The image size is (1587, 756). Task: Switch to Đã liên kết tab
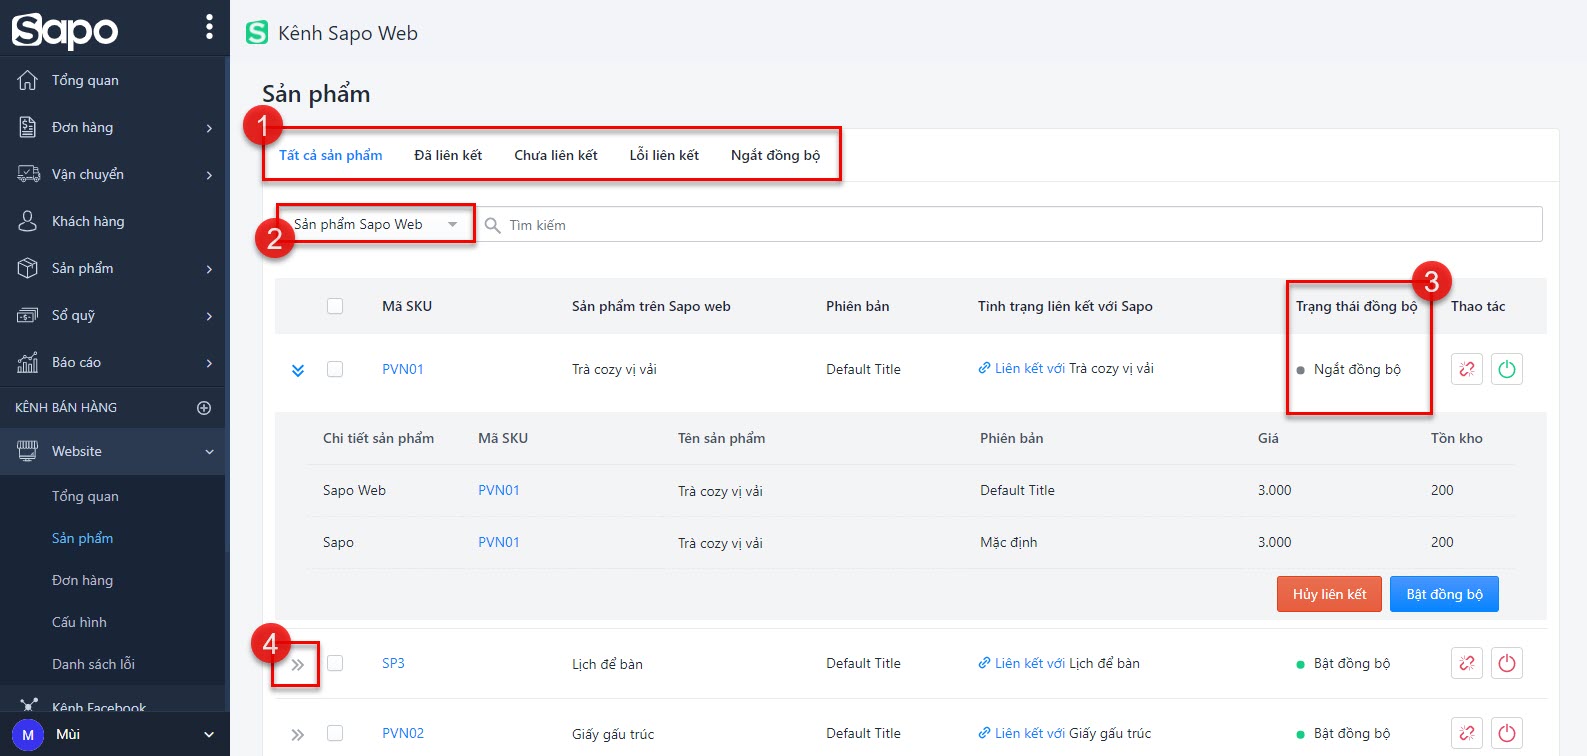coord(448,155)
